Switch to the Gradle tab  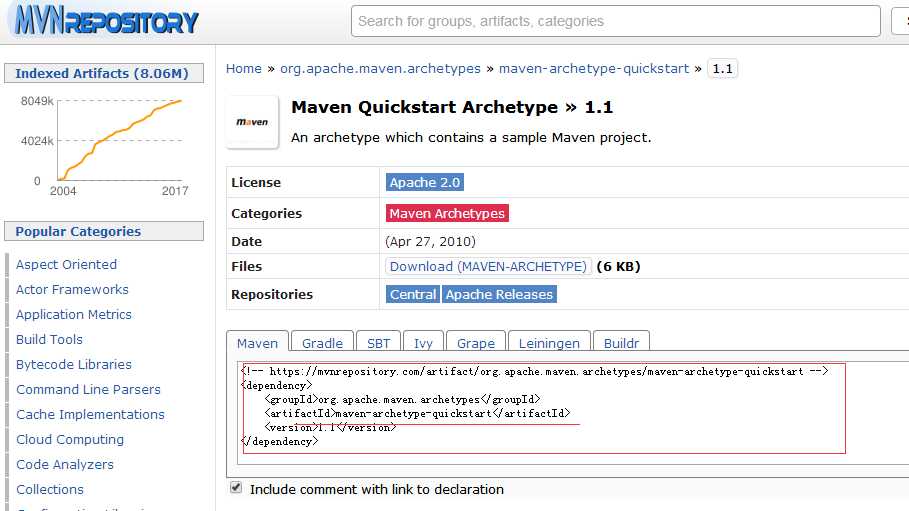[x=322, y=342]
